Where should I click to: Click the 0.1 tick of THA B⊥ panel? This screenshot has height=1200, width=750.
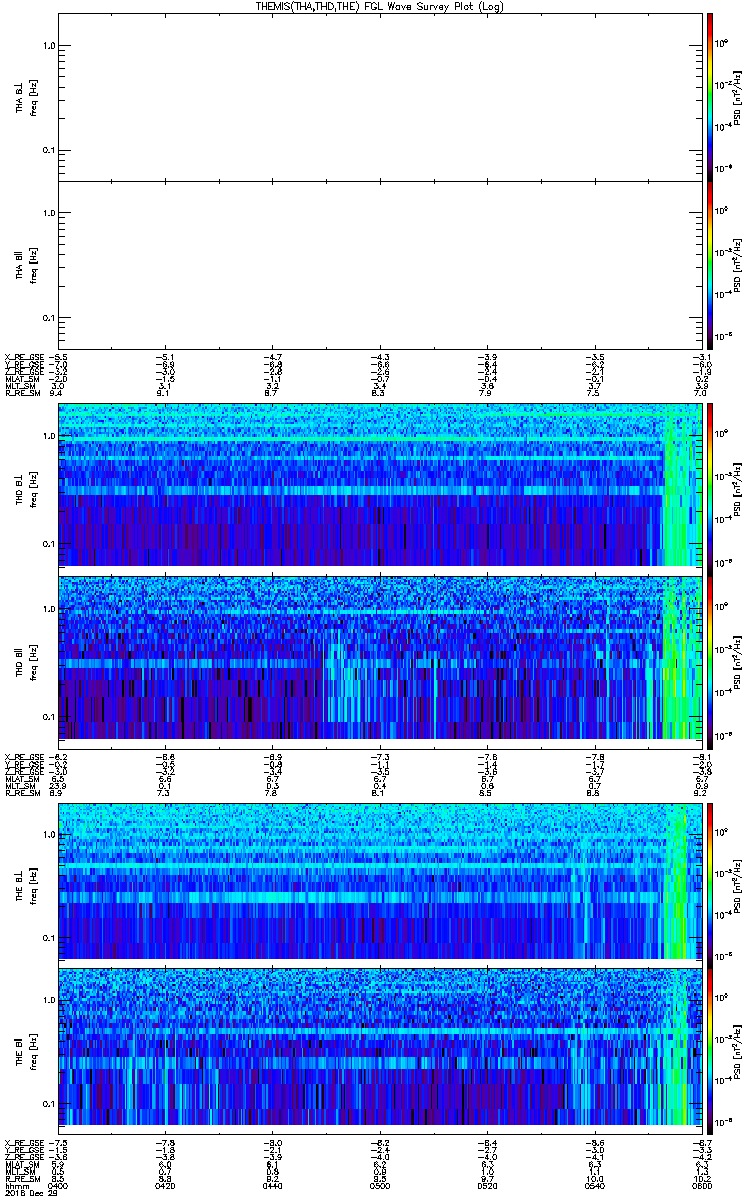tap(49, 151)
